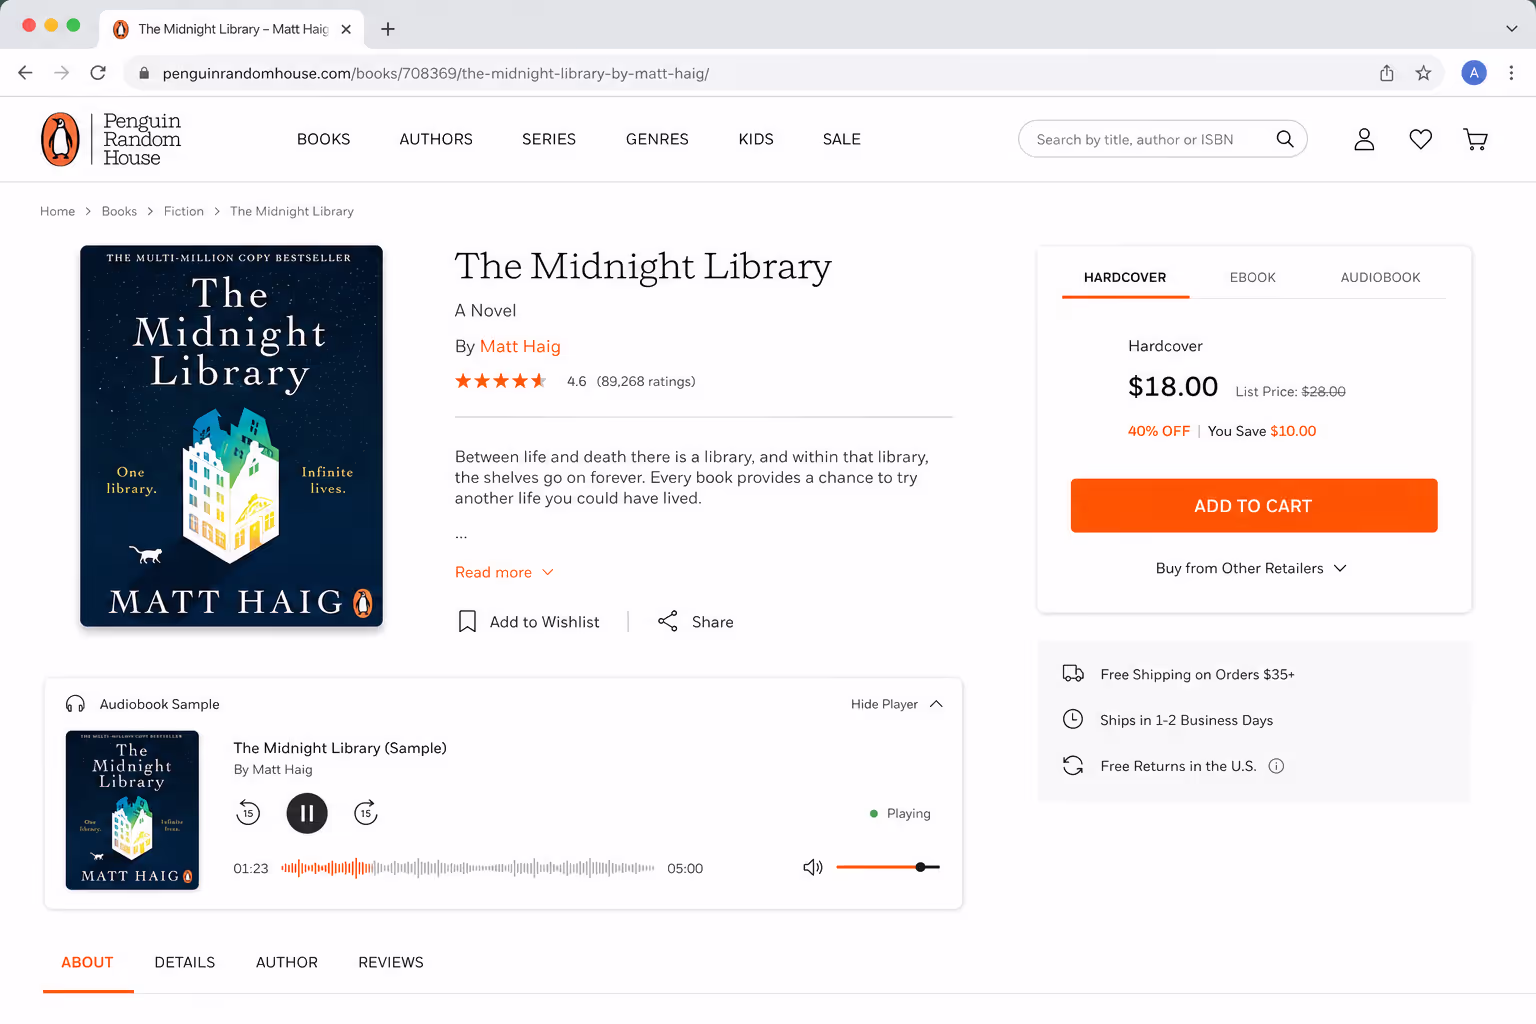1536x1024 pixels.
Task: Open the BOOKS navigation menu
Action: click(323, 139)
